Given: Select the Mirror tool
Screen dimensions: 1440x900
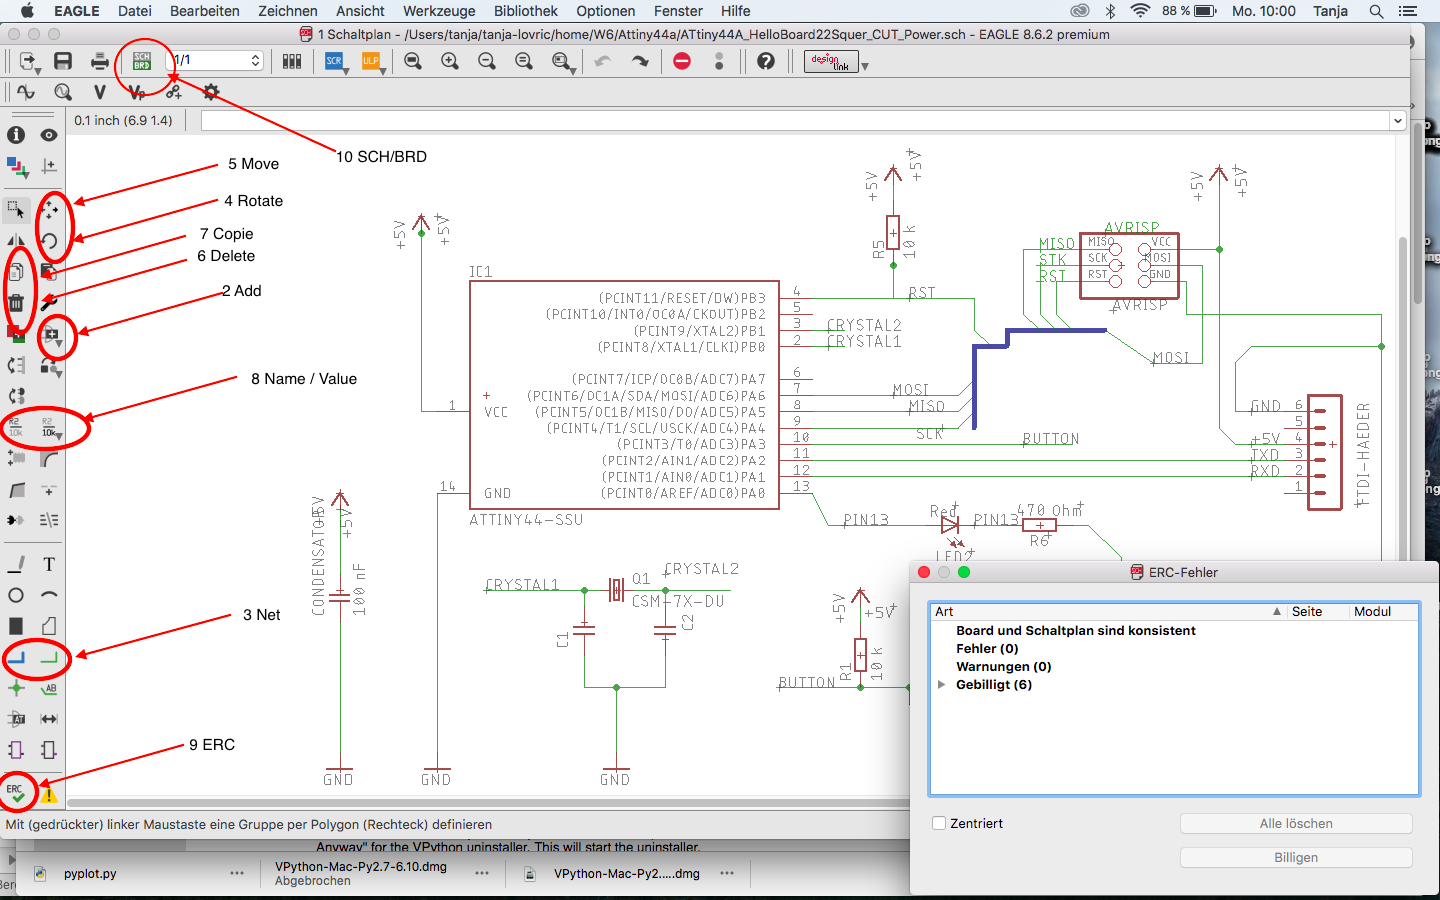Looking at the screenshot, I should 16,240.
